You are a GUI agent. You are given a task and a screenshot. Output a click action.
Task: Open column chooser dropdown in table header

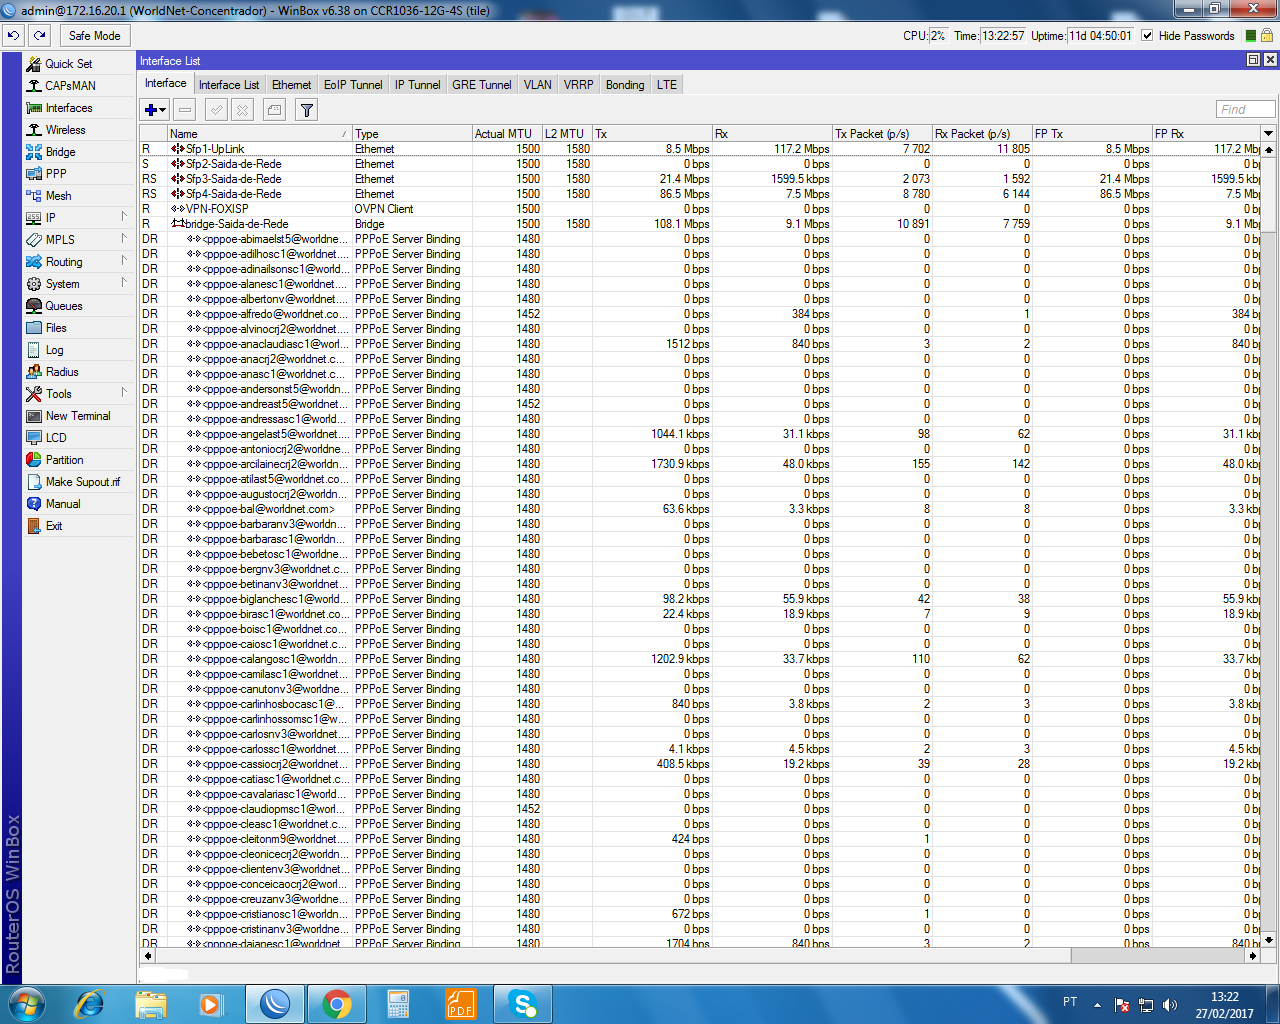pyautogui.click(x=1269, y=133)
